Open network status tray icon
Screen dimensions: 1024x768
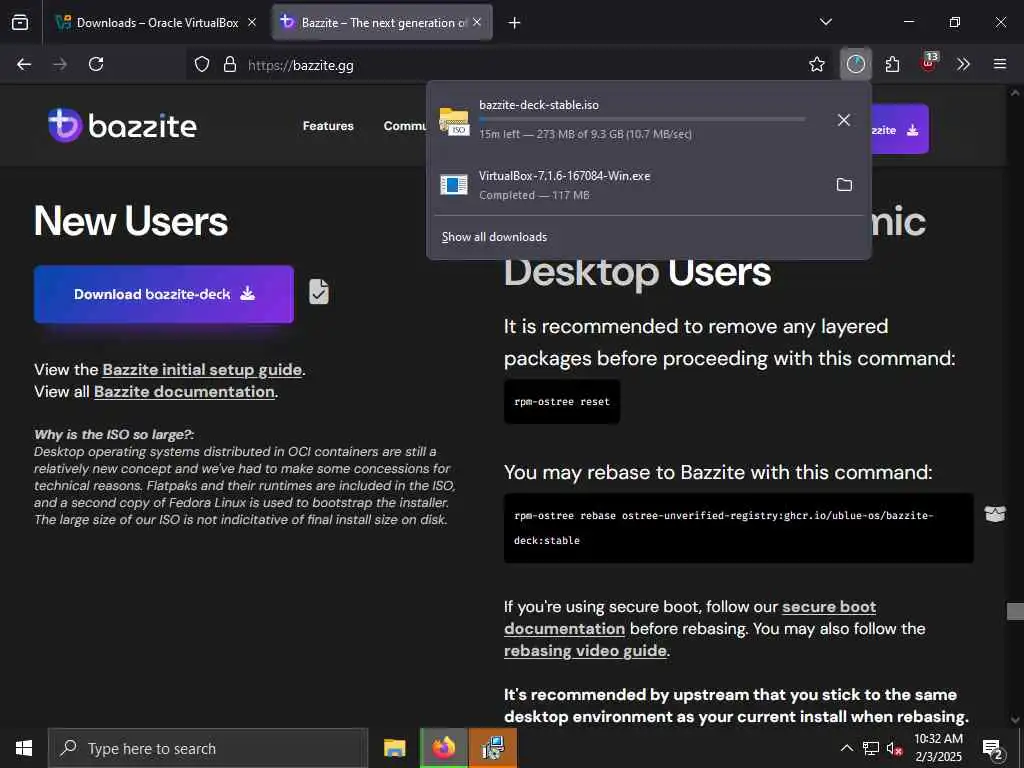pos(871,748)
